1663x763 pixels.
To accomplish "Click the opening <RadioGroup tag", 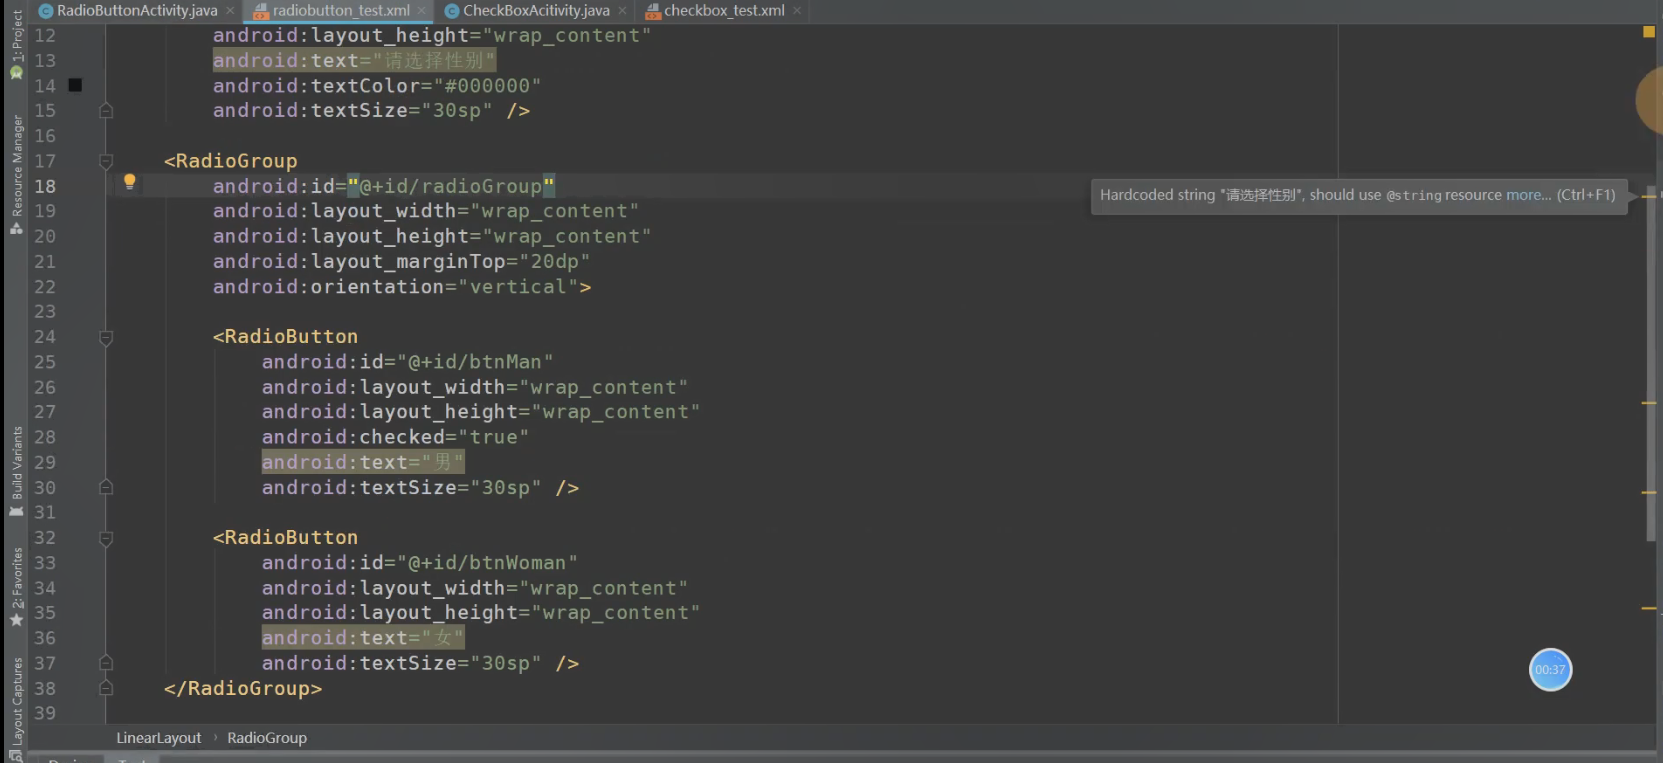I will tap(231, 161).
